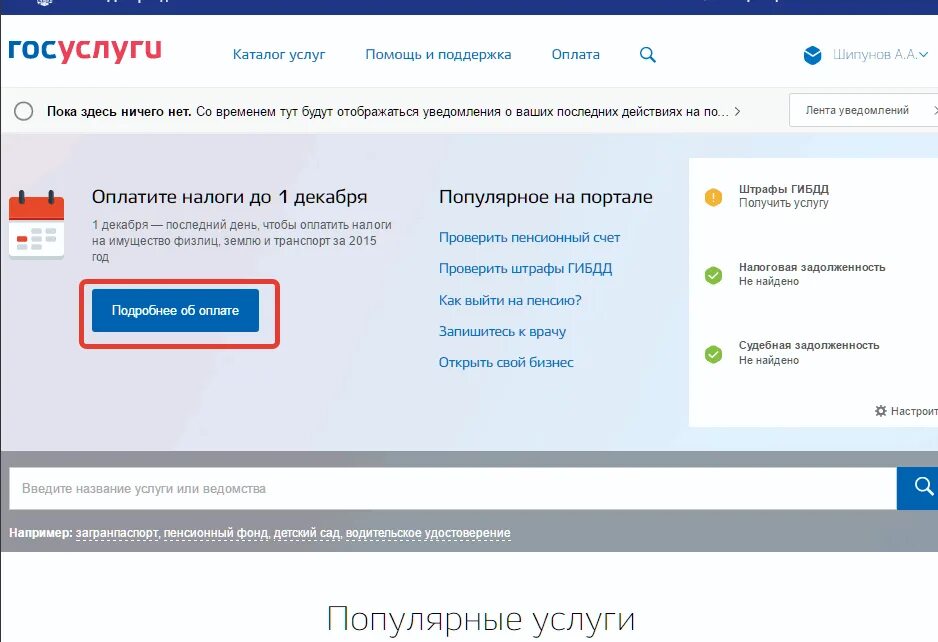Click inside the service name search field

pos(453,488)
